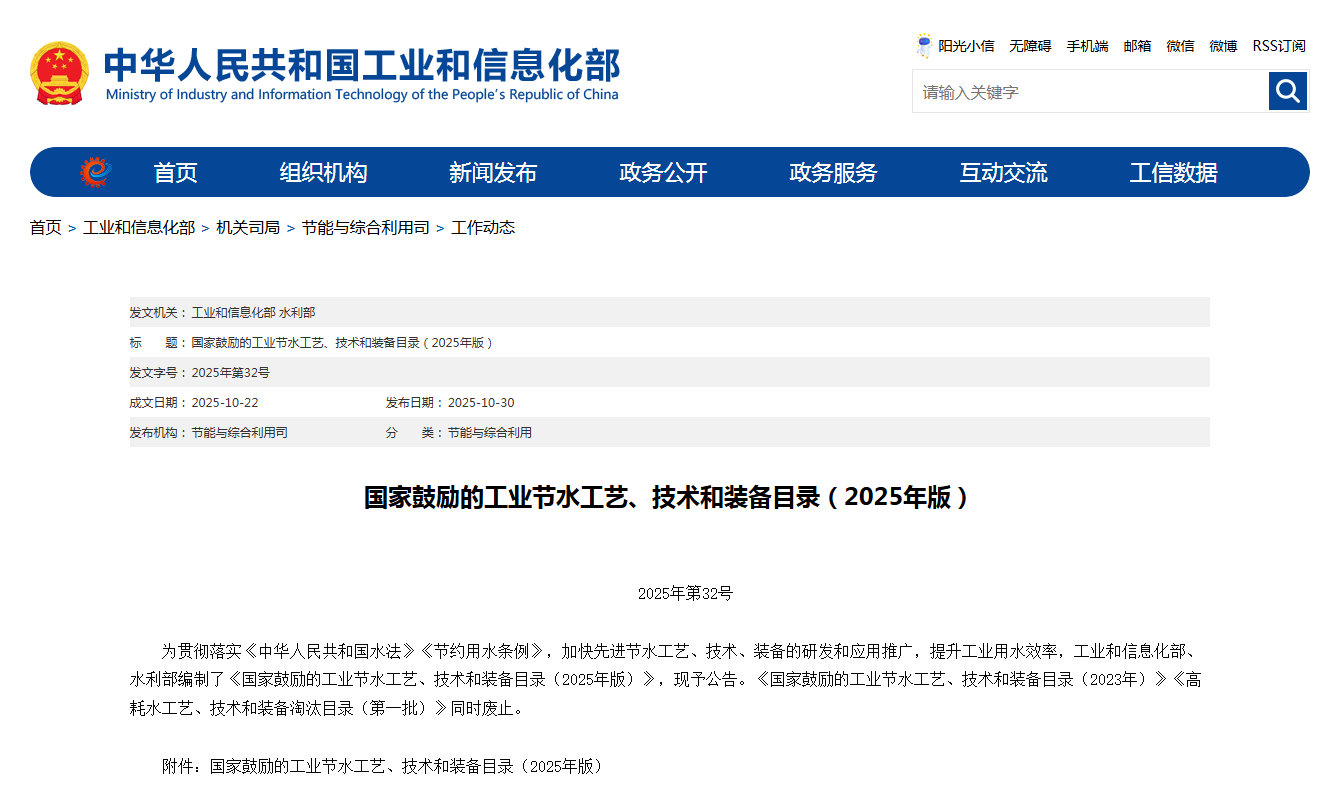Go to 组织机构 in main menu
Viewport: 1334px width, 796px height.
(x=323, y=173)
